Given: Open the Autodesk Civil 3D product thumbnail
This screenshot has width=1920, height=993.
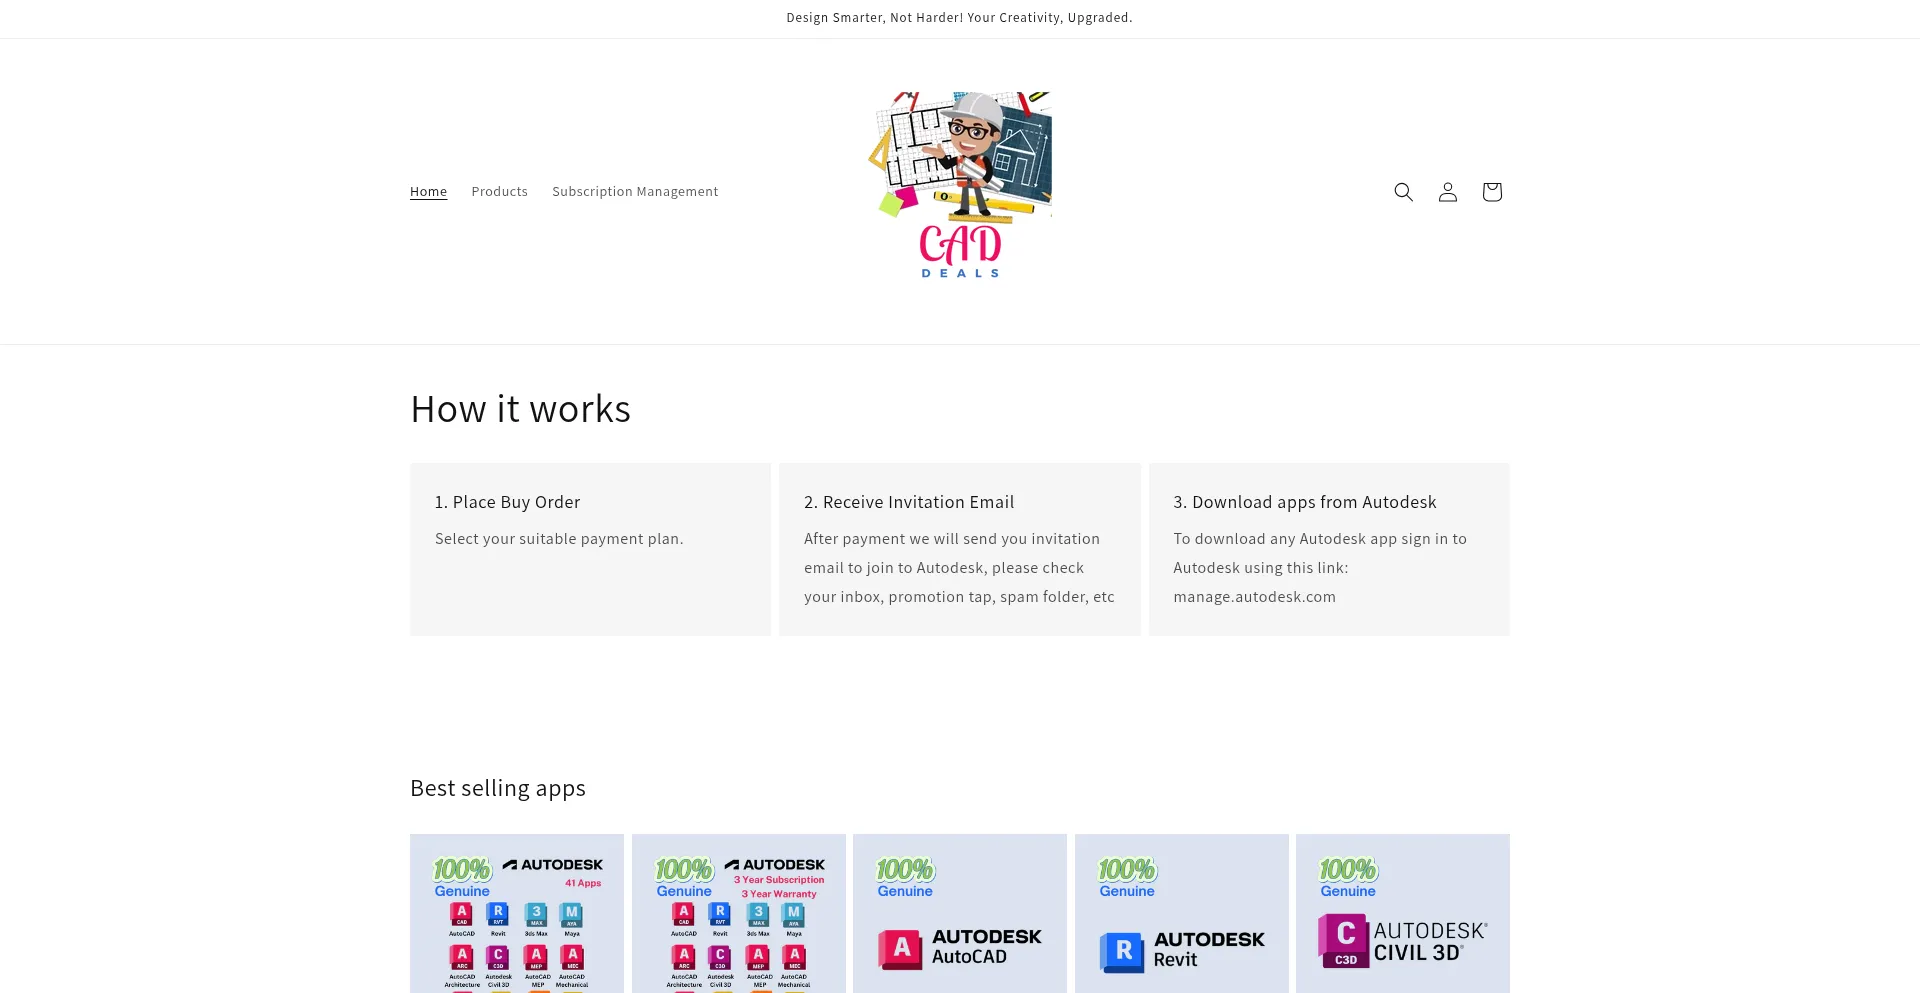Looking at the screenshot, I should click(x=1403, y=913).
